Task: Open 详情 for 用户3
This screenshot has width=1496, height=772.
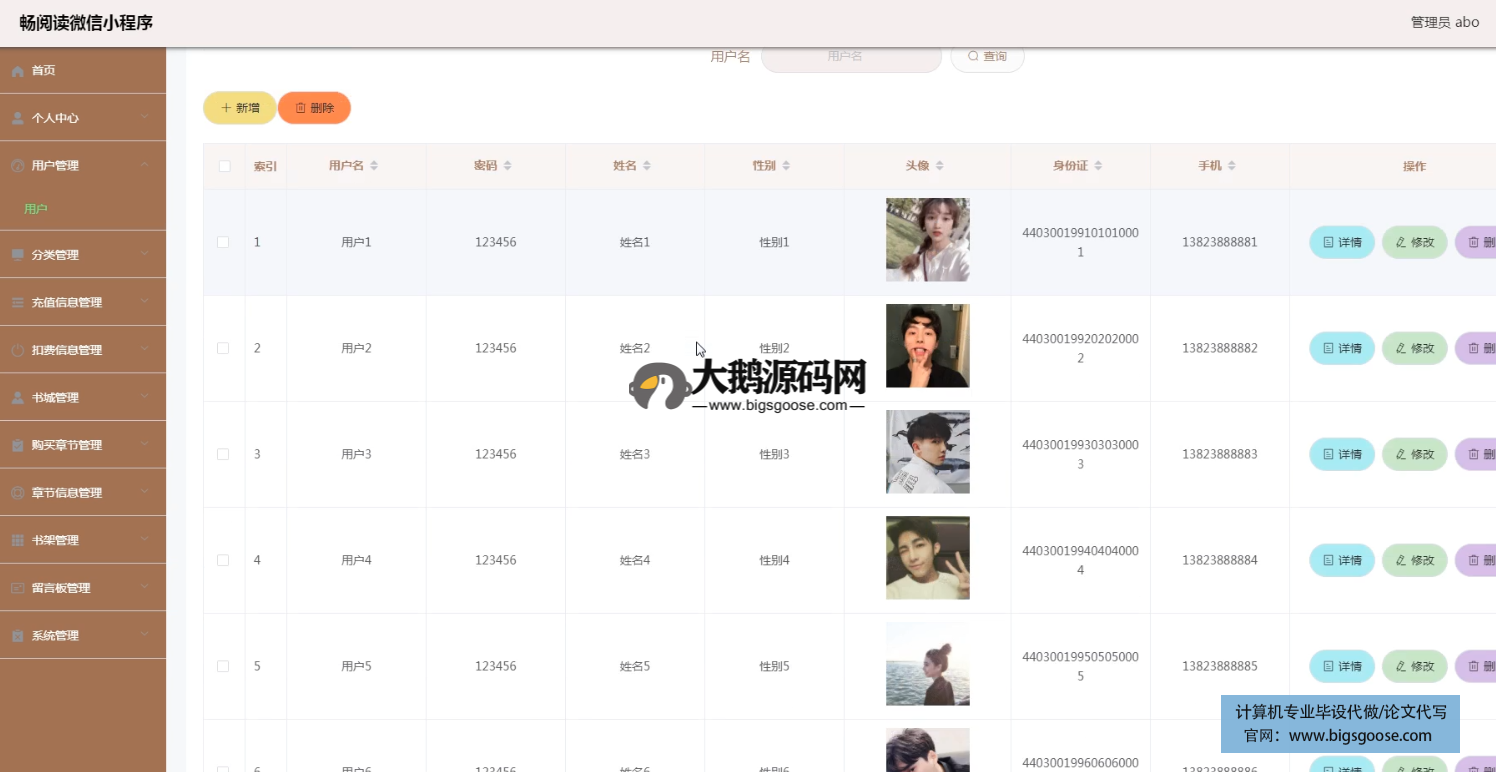Action: click(x=1342, y=454)
